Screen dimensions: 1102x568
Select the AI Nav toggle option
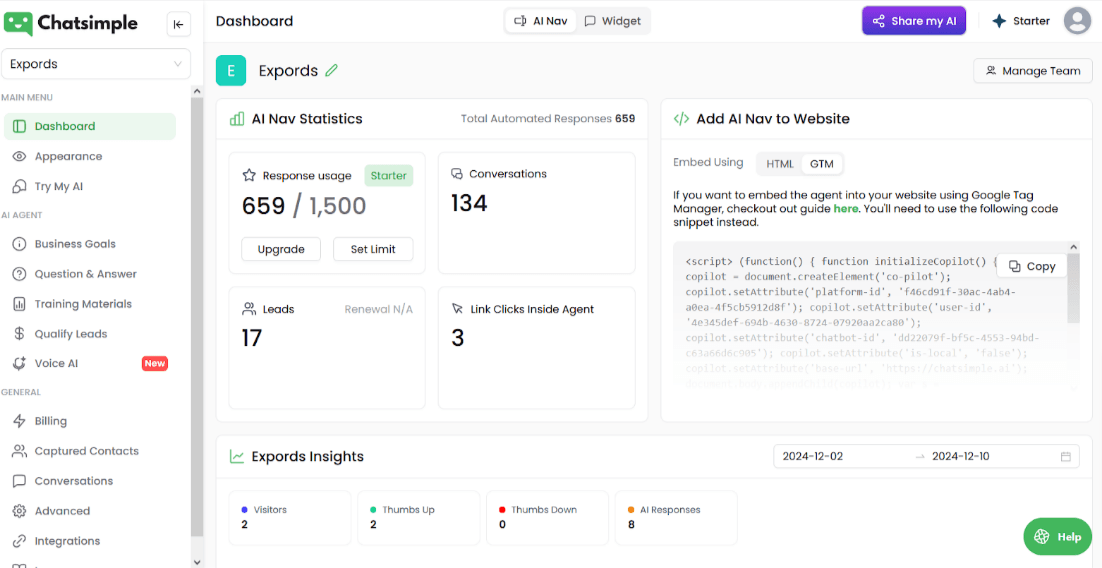coord(541,21)
